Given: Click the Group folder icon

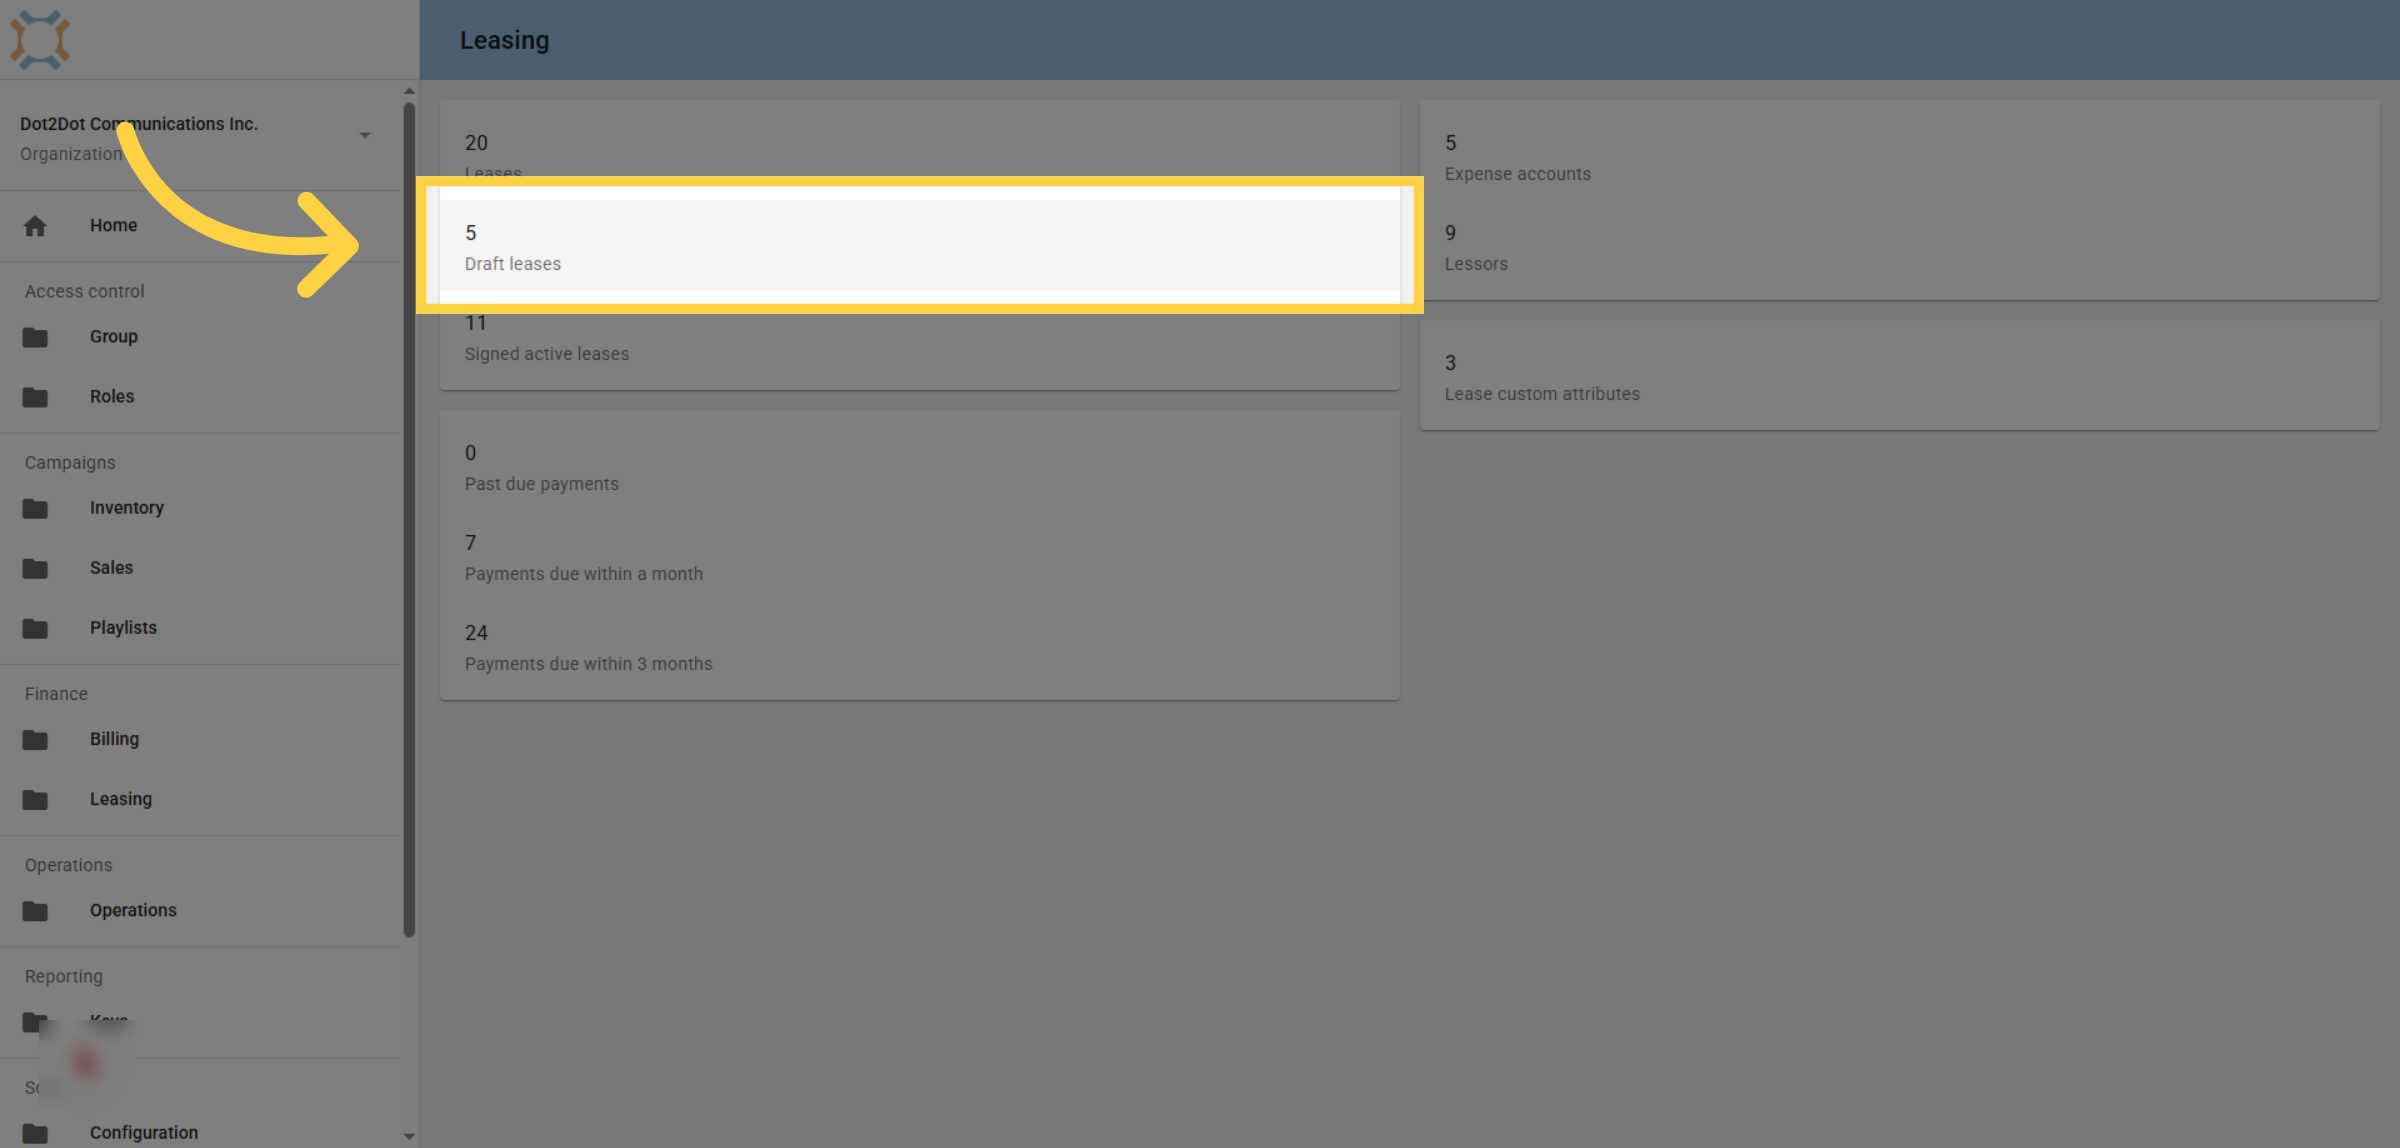Looking at the screenshot, I should 35,337.
